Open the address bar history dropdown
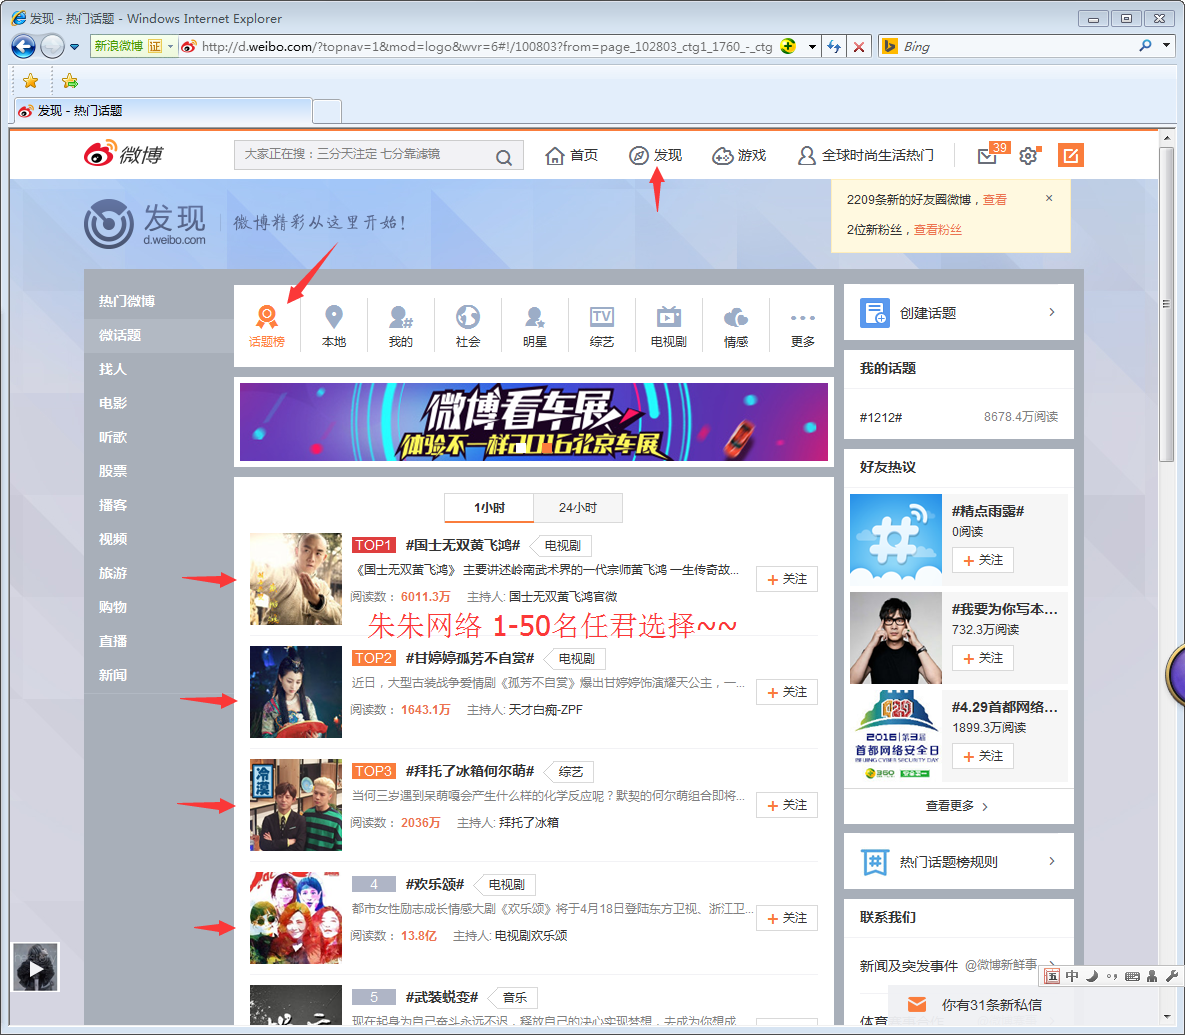 tap(812, 47)
